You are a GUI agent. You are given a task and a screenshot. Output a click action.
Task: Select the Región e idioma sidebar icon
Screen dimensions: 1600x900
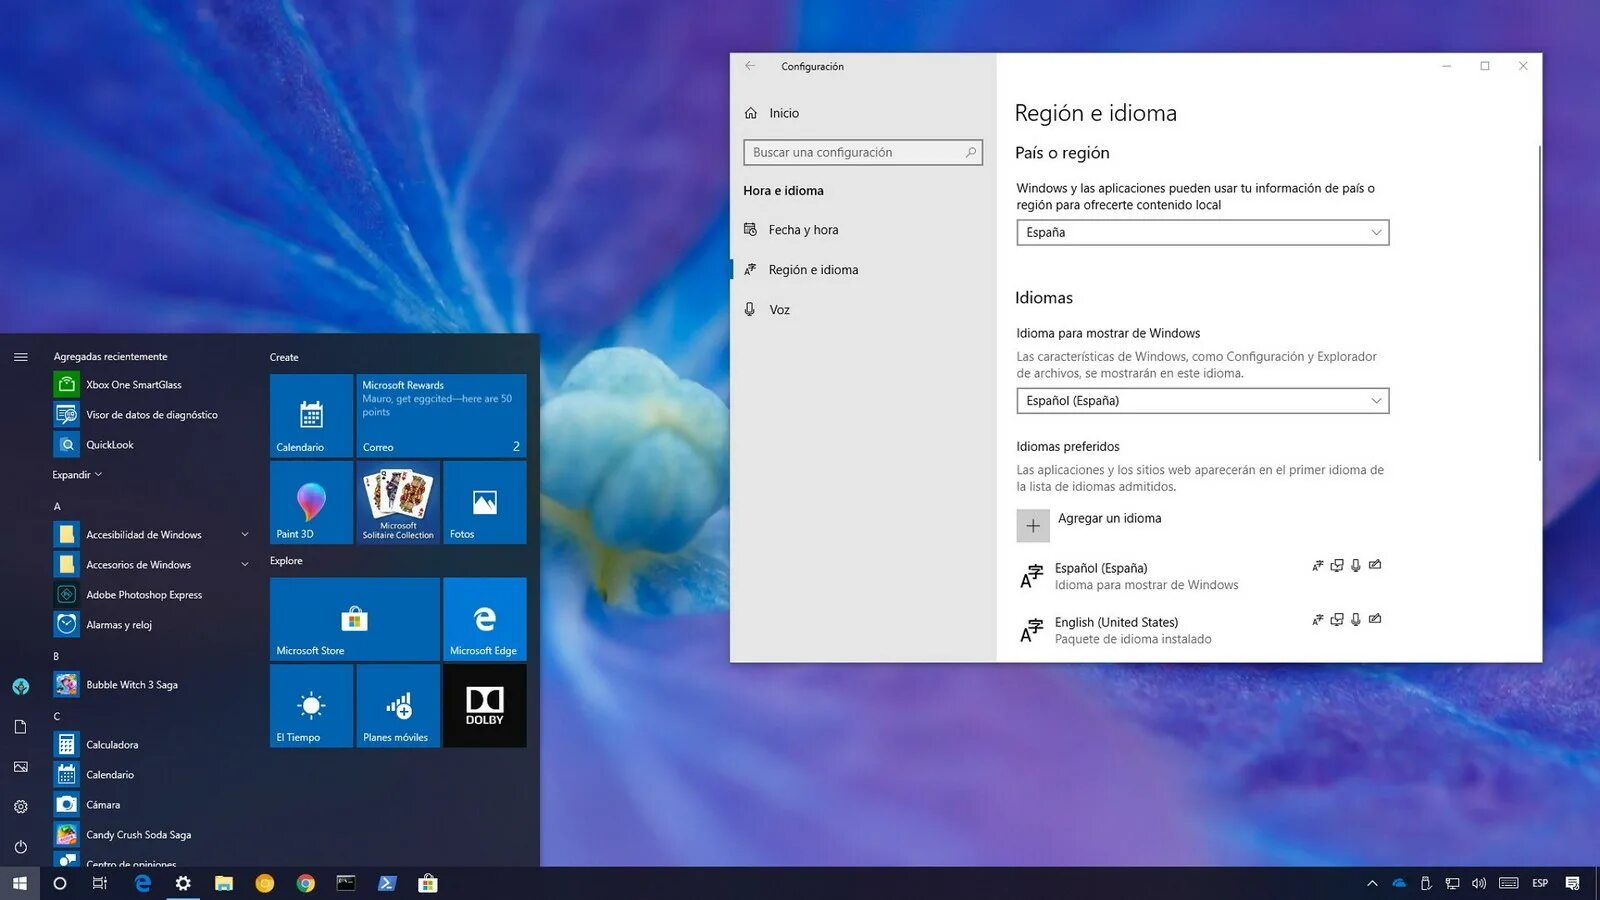tap(751, 269)
